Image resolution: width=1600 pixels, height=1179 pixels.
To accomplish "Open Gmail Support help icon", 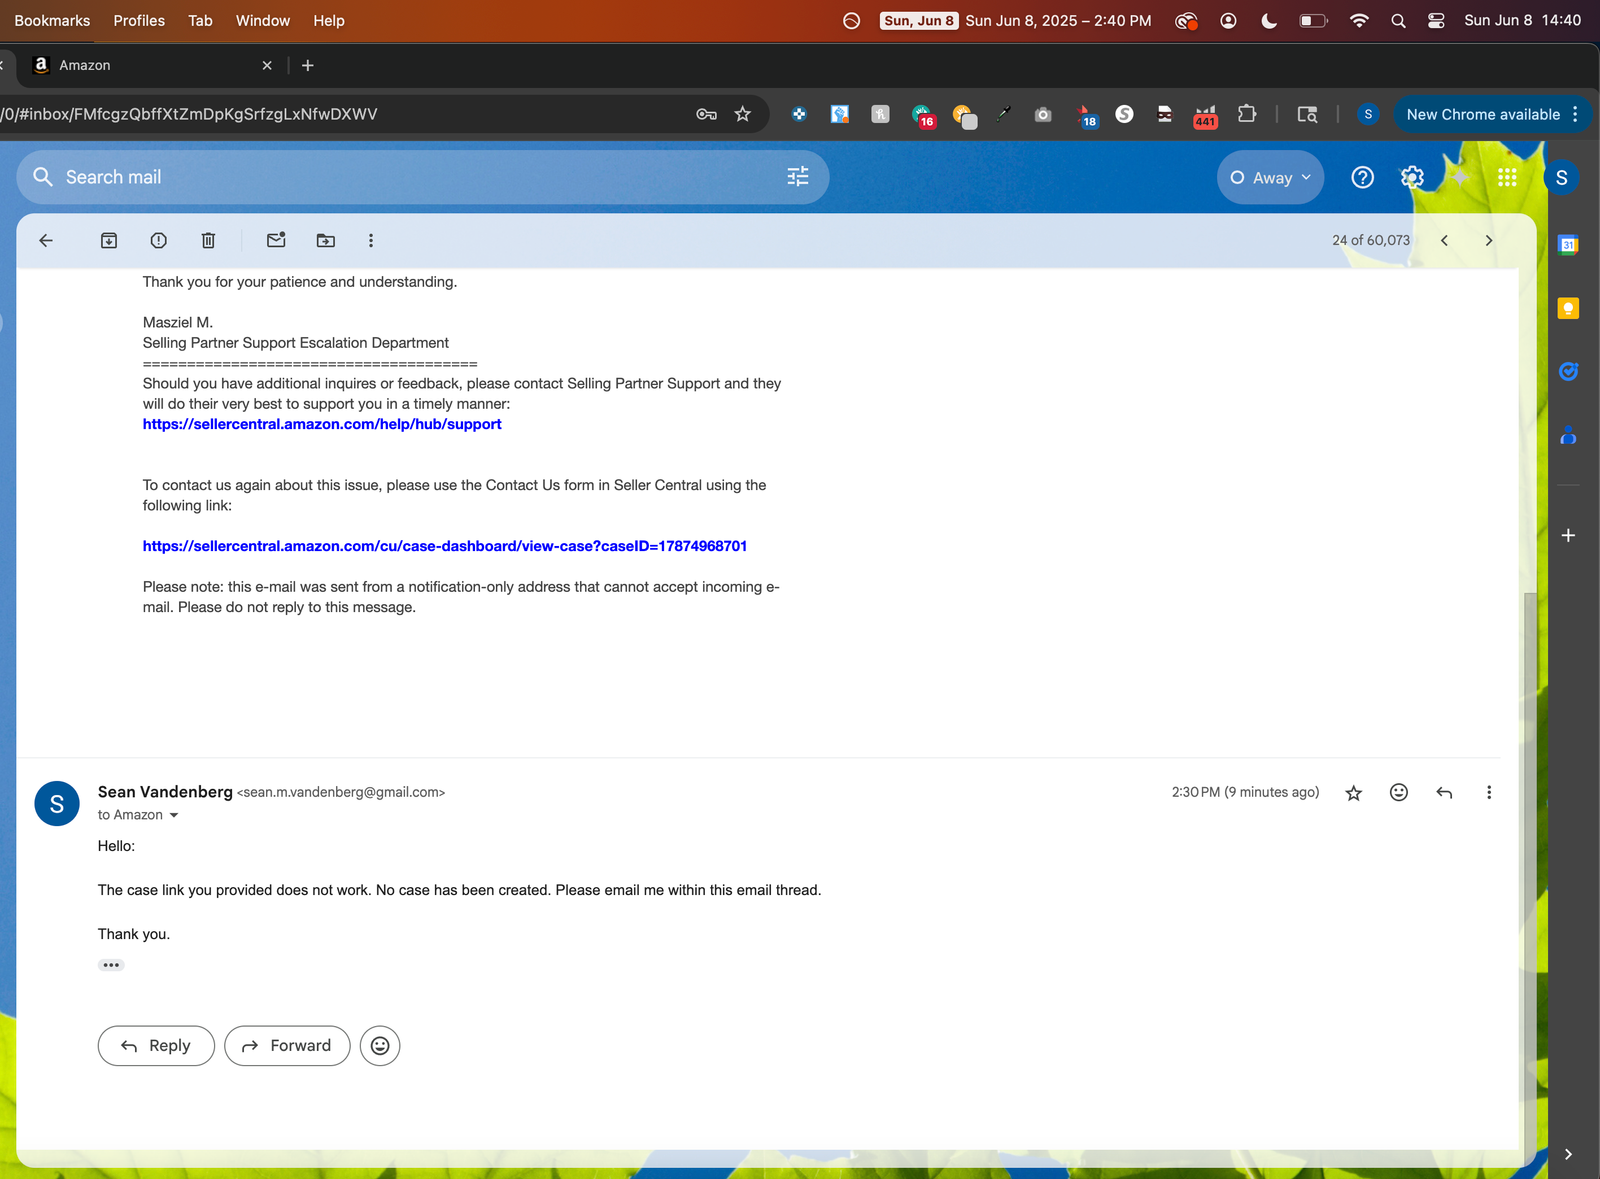I will [1362, 177].
